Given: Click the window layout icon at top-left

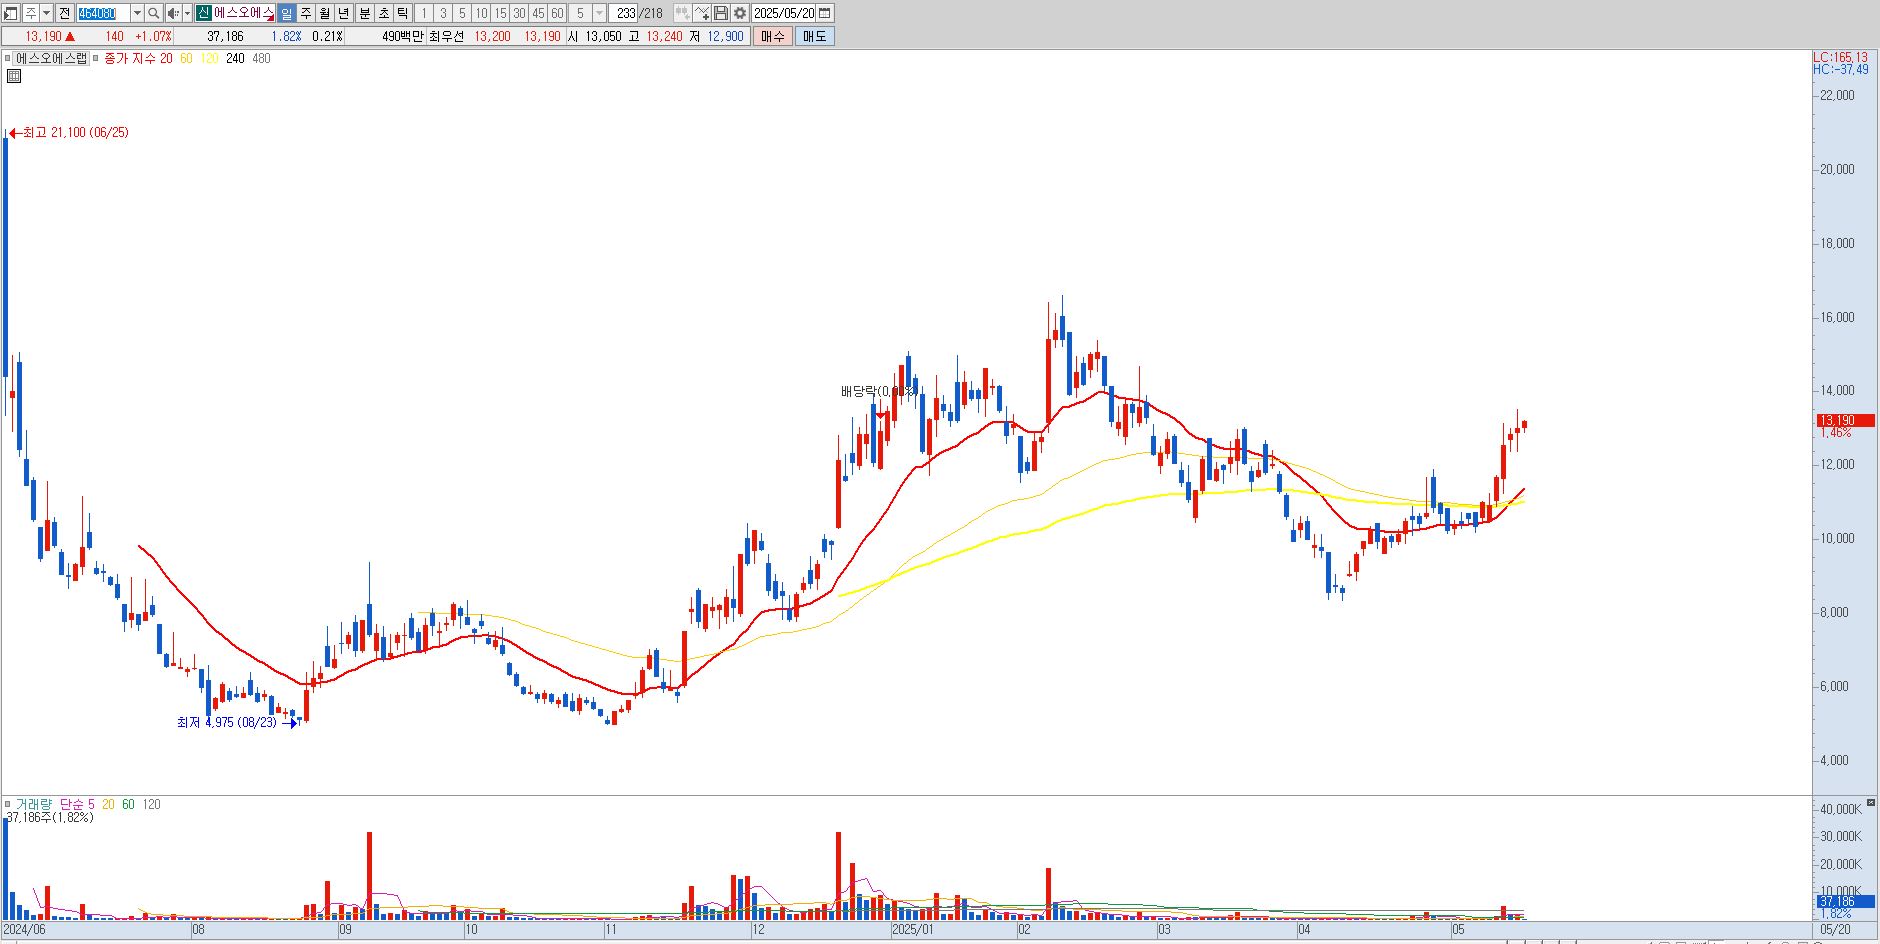Looking at the screenshot, I should coord(10,13).
